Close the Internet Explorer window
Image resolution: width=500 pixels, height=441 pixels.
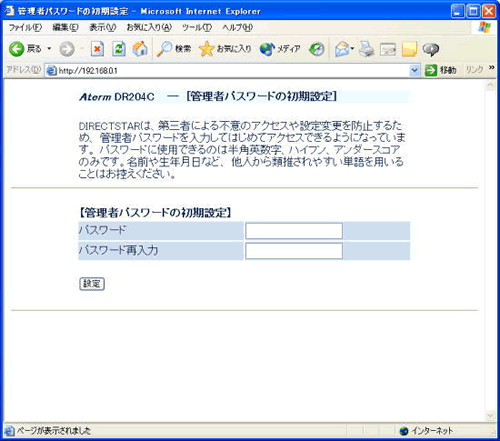tap(489, 11)
